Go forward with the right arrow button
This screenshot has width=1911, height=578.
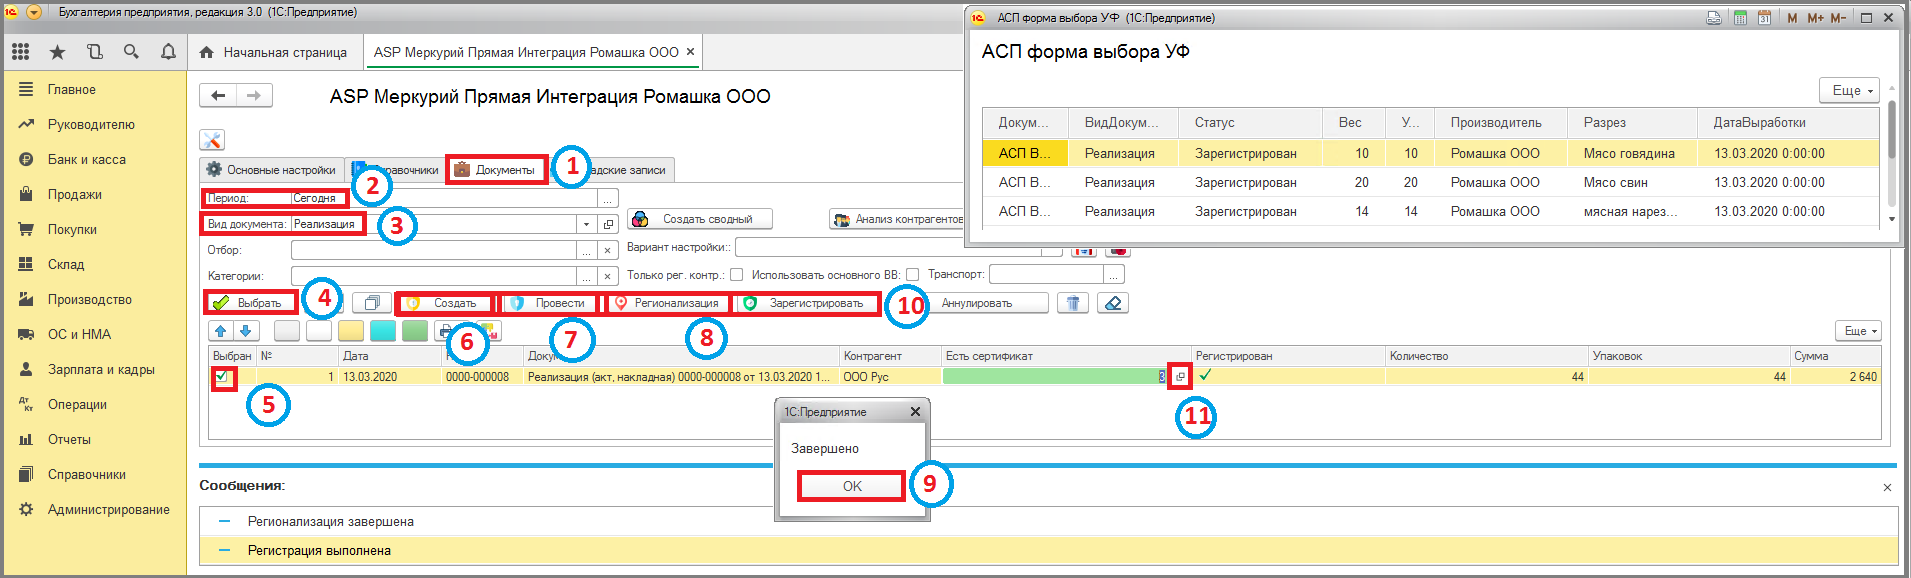254,95
